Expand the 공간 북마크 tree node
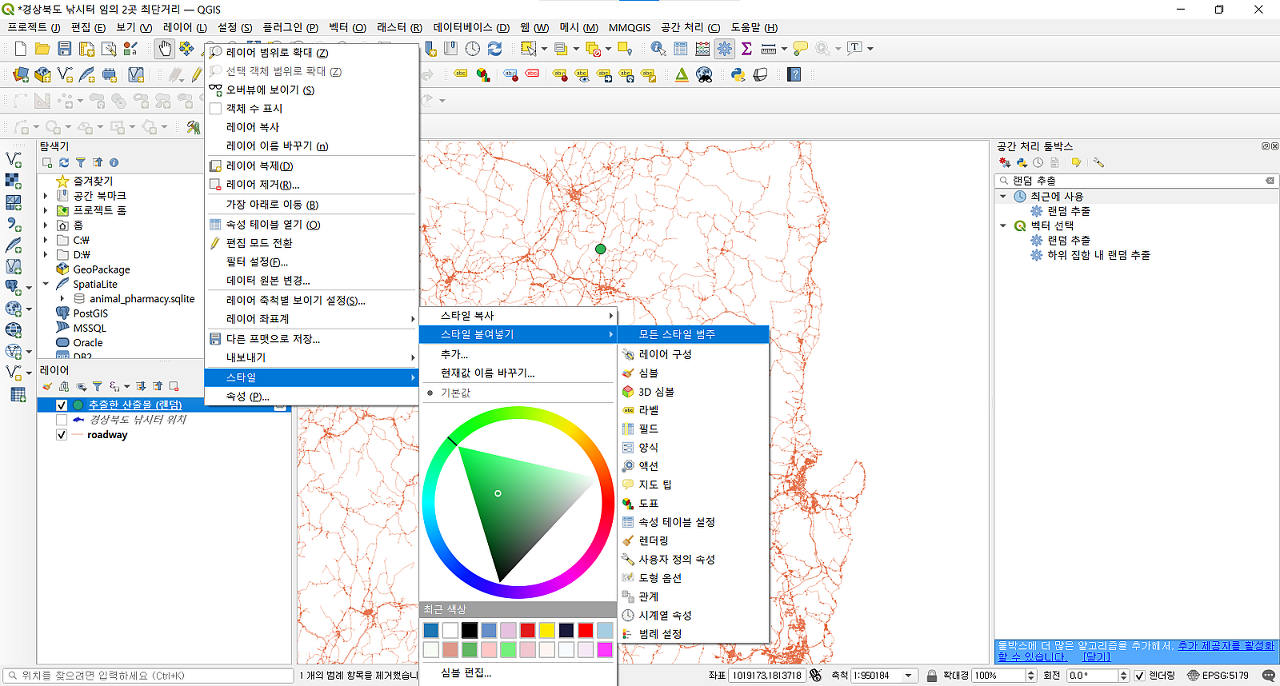Screen dimensions: 1280x686 pyautogui.click(x=45, y=196)
